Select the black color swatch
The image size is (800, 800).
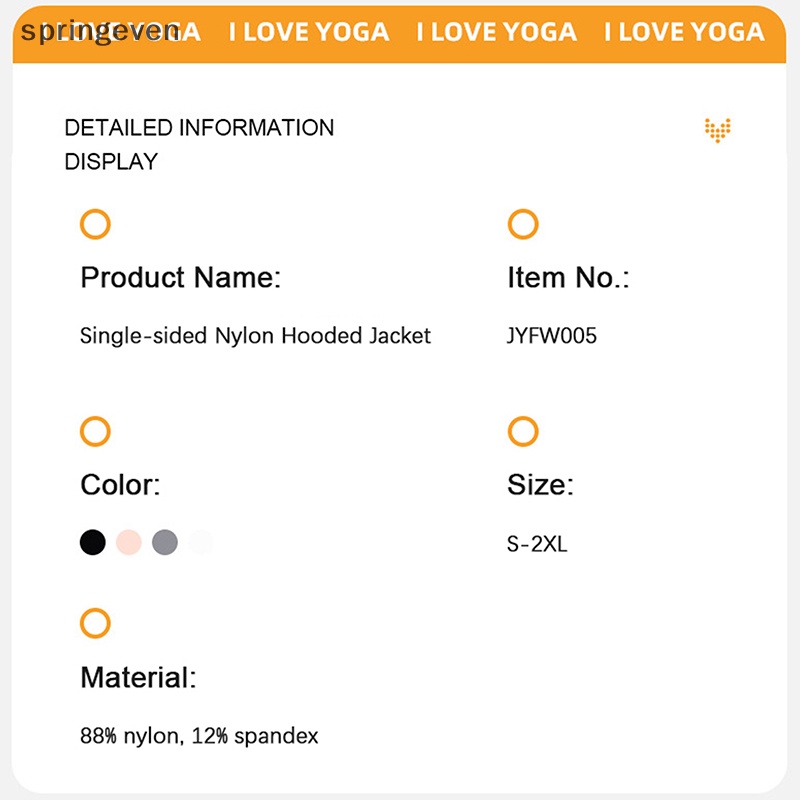pyautogui.click(x=93, y=543)
